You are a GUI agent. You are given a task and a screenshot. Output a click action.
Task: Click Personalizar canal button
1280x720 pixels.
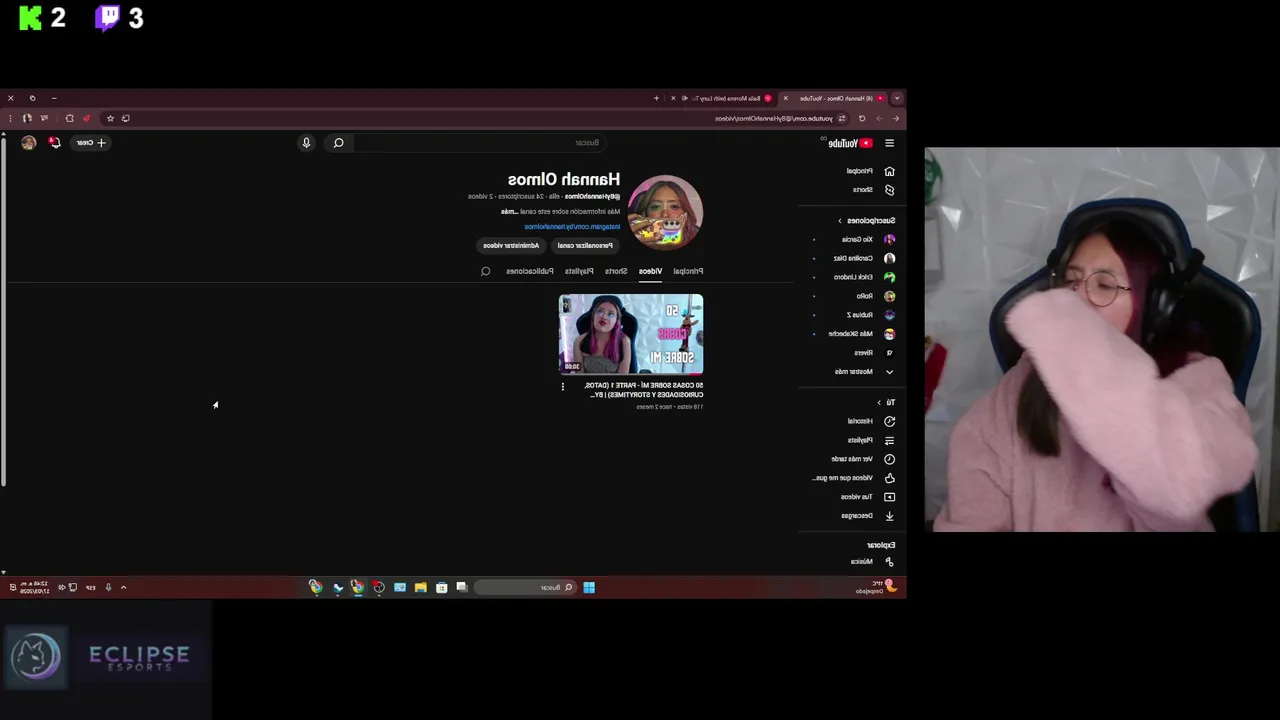pyautogui.click(x=584, y=245)
